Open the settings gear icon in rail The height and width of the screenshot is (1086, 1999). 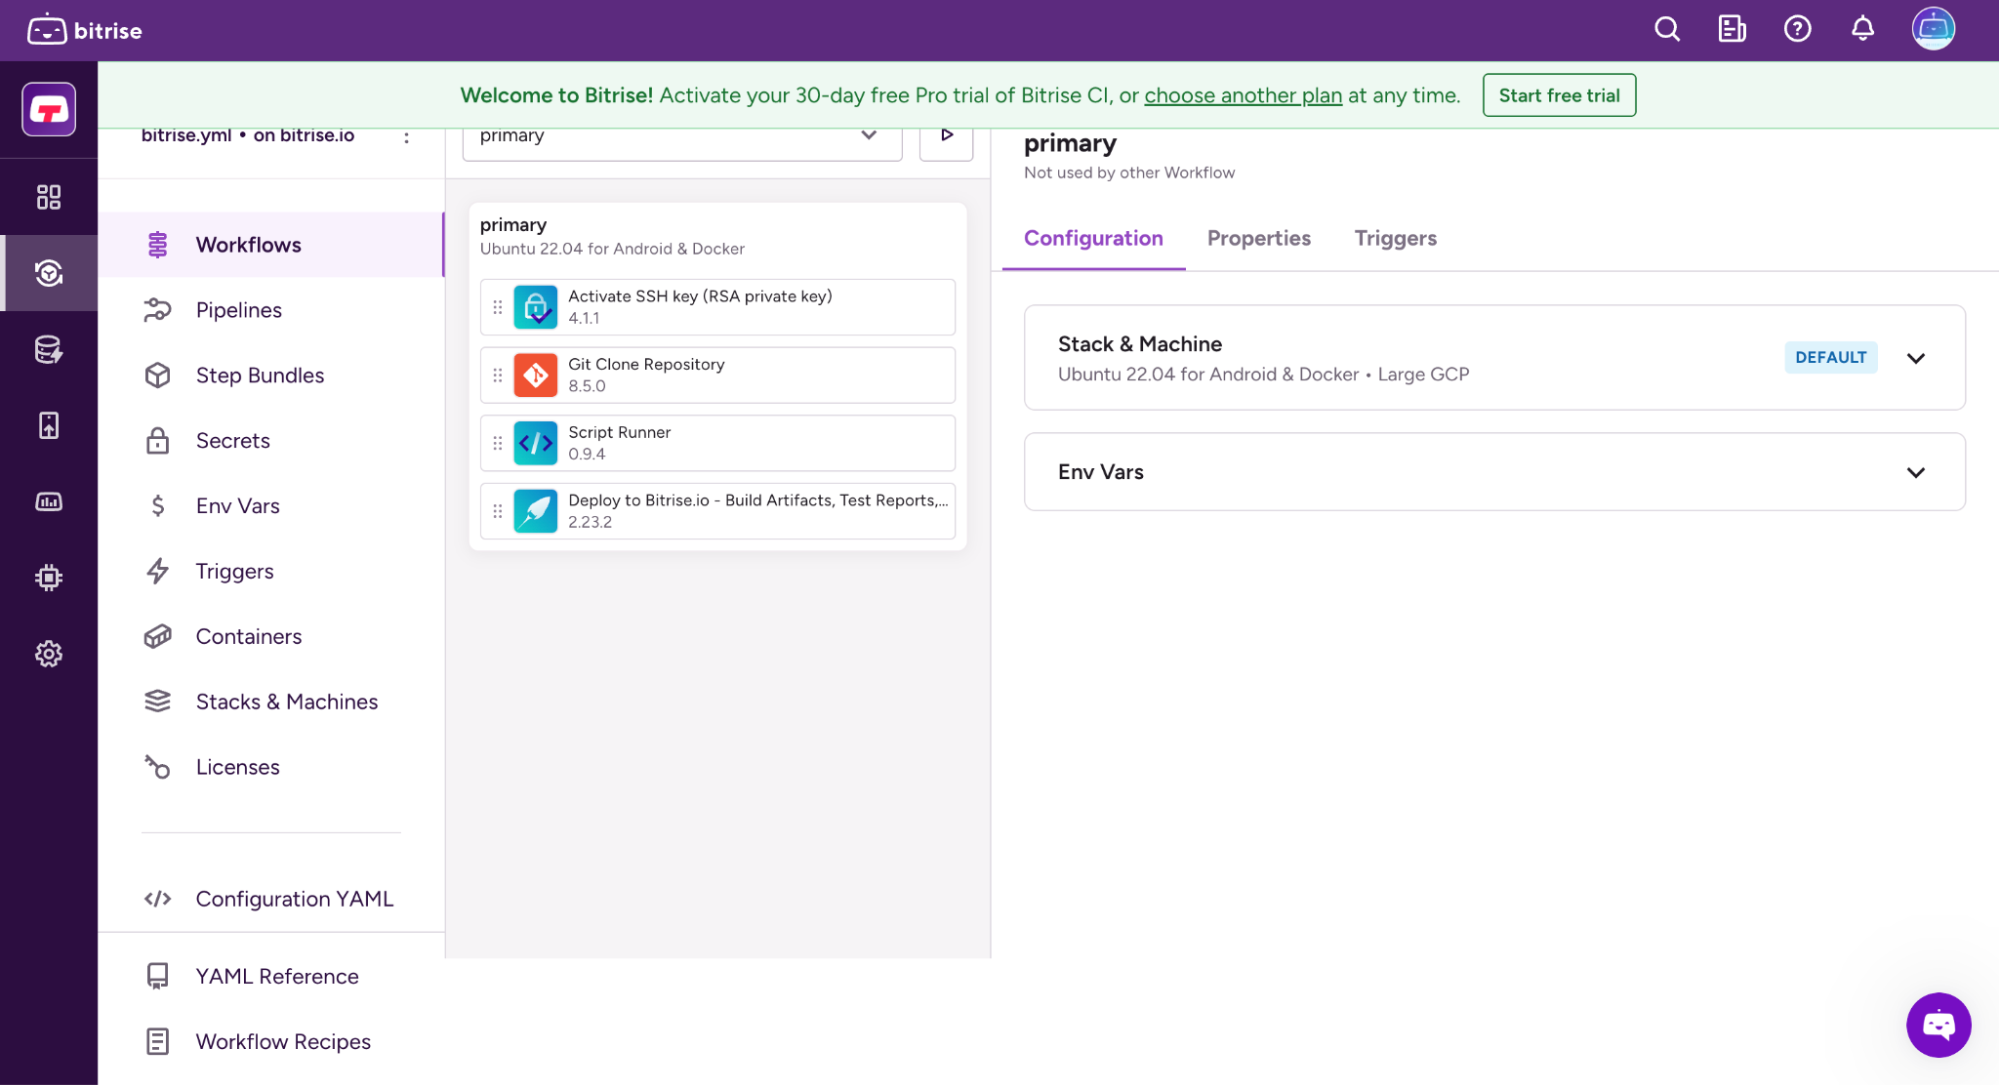[x=49, y=654]
